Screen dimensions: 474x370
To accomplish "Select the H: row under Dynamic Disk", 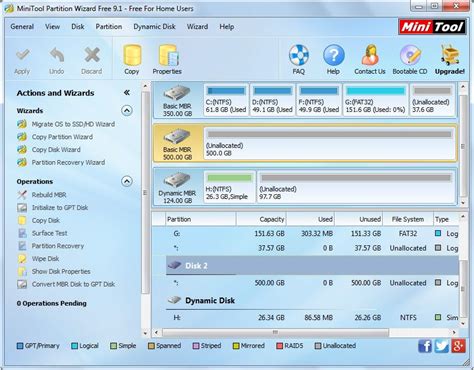I will click(x=305, y=318).
